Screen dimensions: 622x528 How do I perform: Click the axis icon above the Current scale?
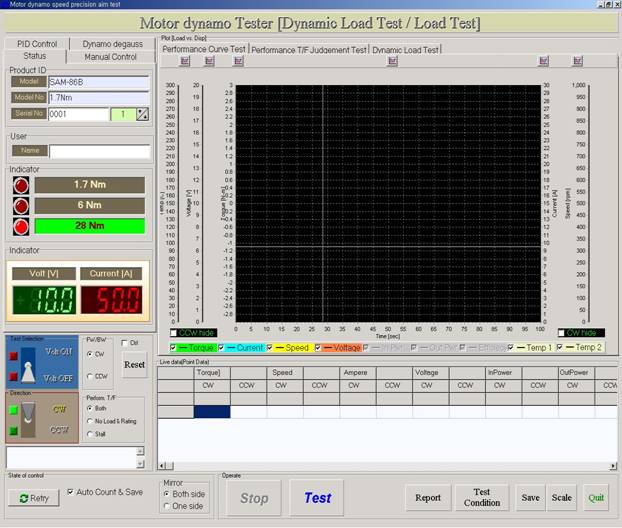(544, 61)
